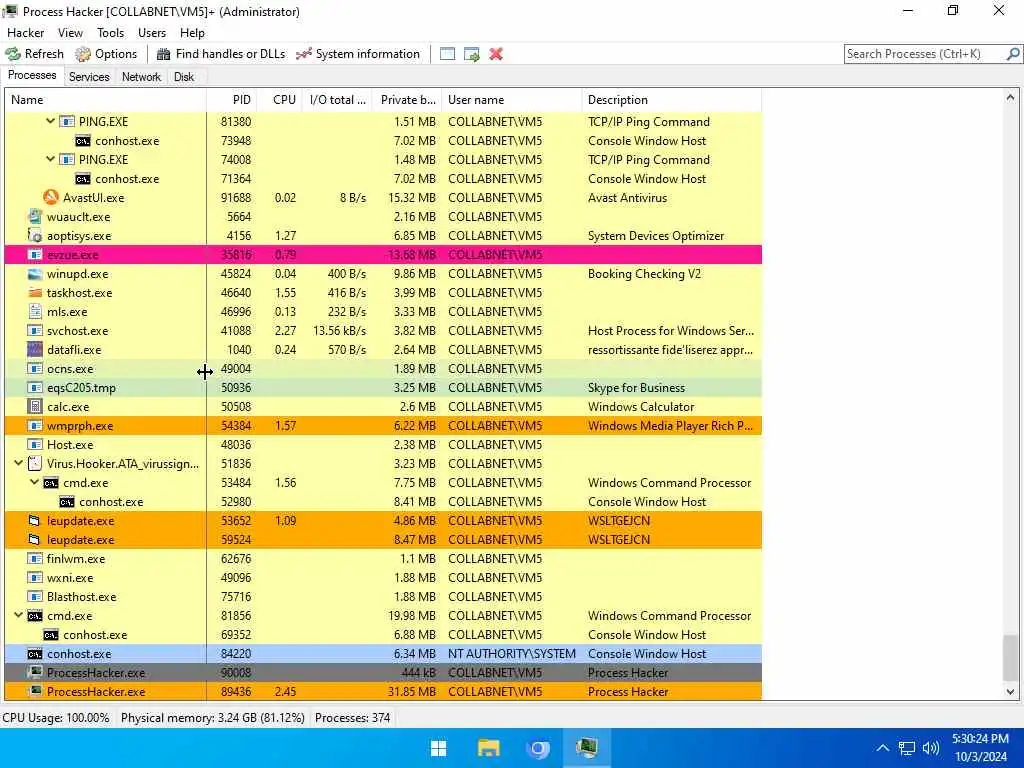
Task: Click the datafli.exe process icon
Action: (35, 349)
